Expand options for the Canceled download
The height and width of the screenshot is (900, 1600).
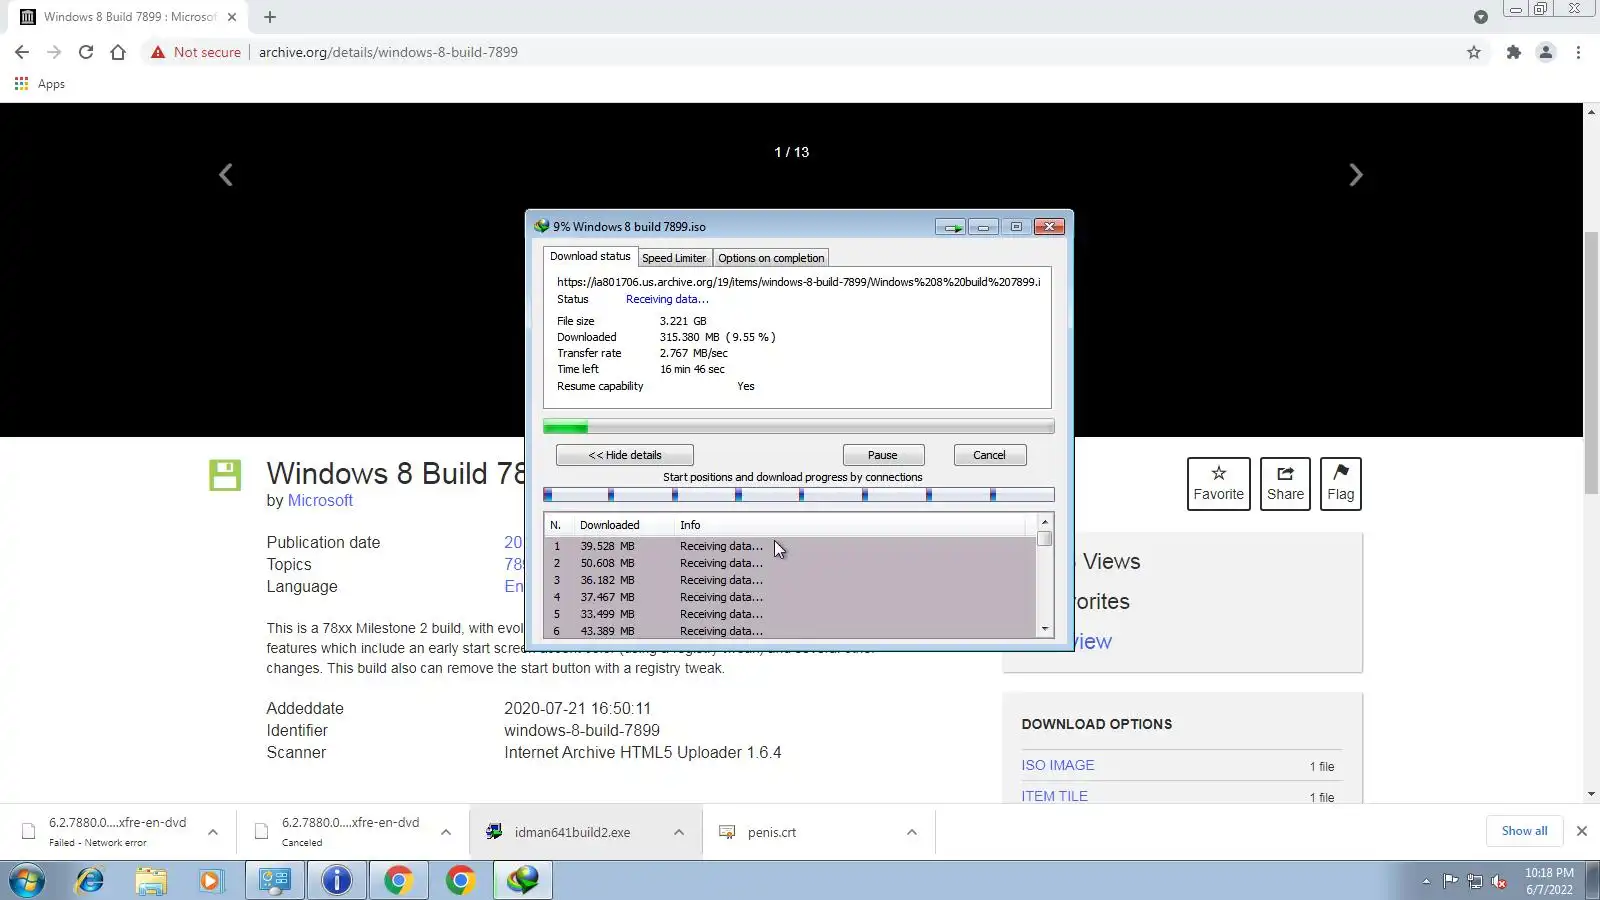446,832
